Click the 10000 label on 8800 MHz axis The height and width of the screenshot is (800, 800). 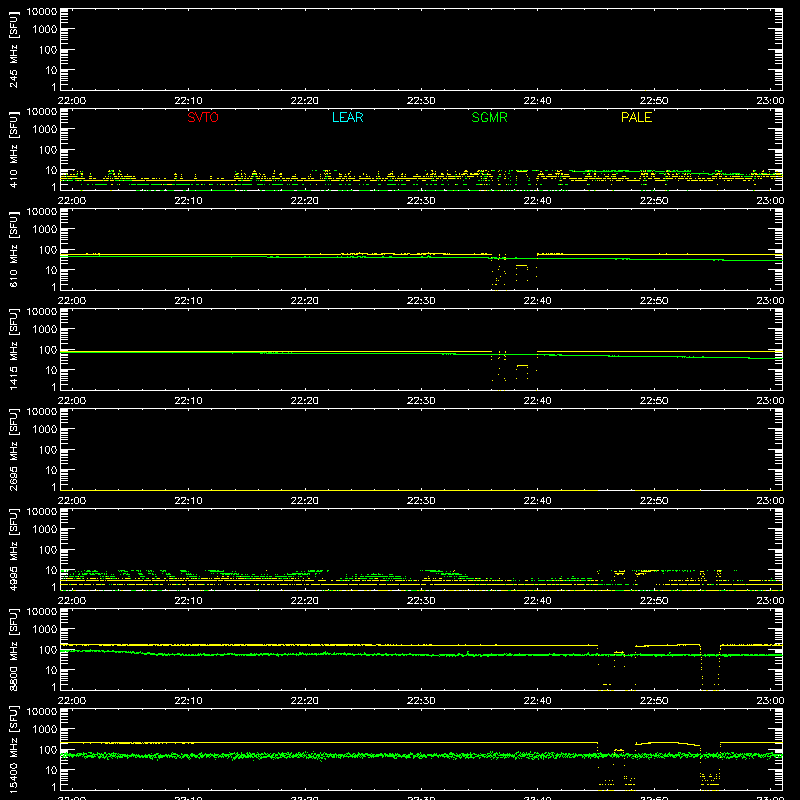(42, 612)
